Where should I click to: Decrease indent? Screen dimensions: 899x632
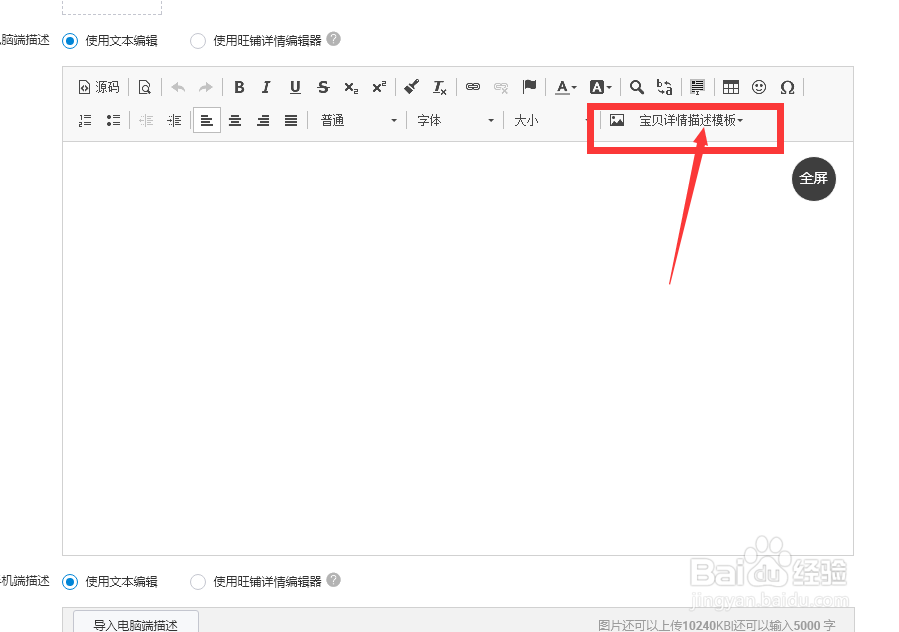[146, 120]
